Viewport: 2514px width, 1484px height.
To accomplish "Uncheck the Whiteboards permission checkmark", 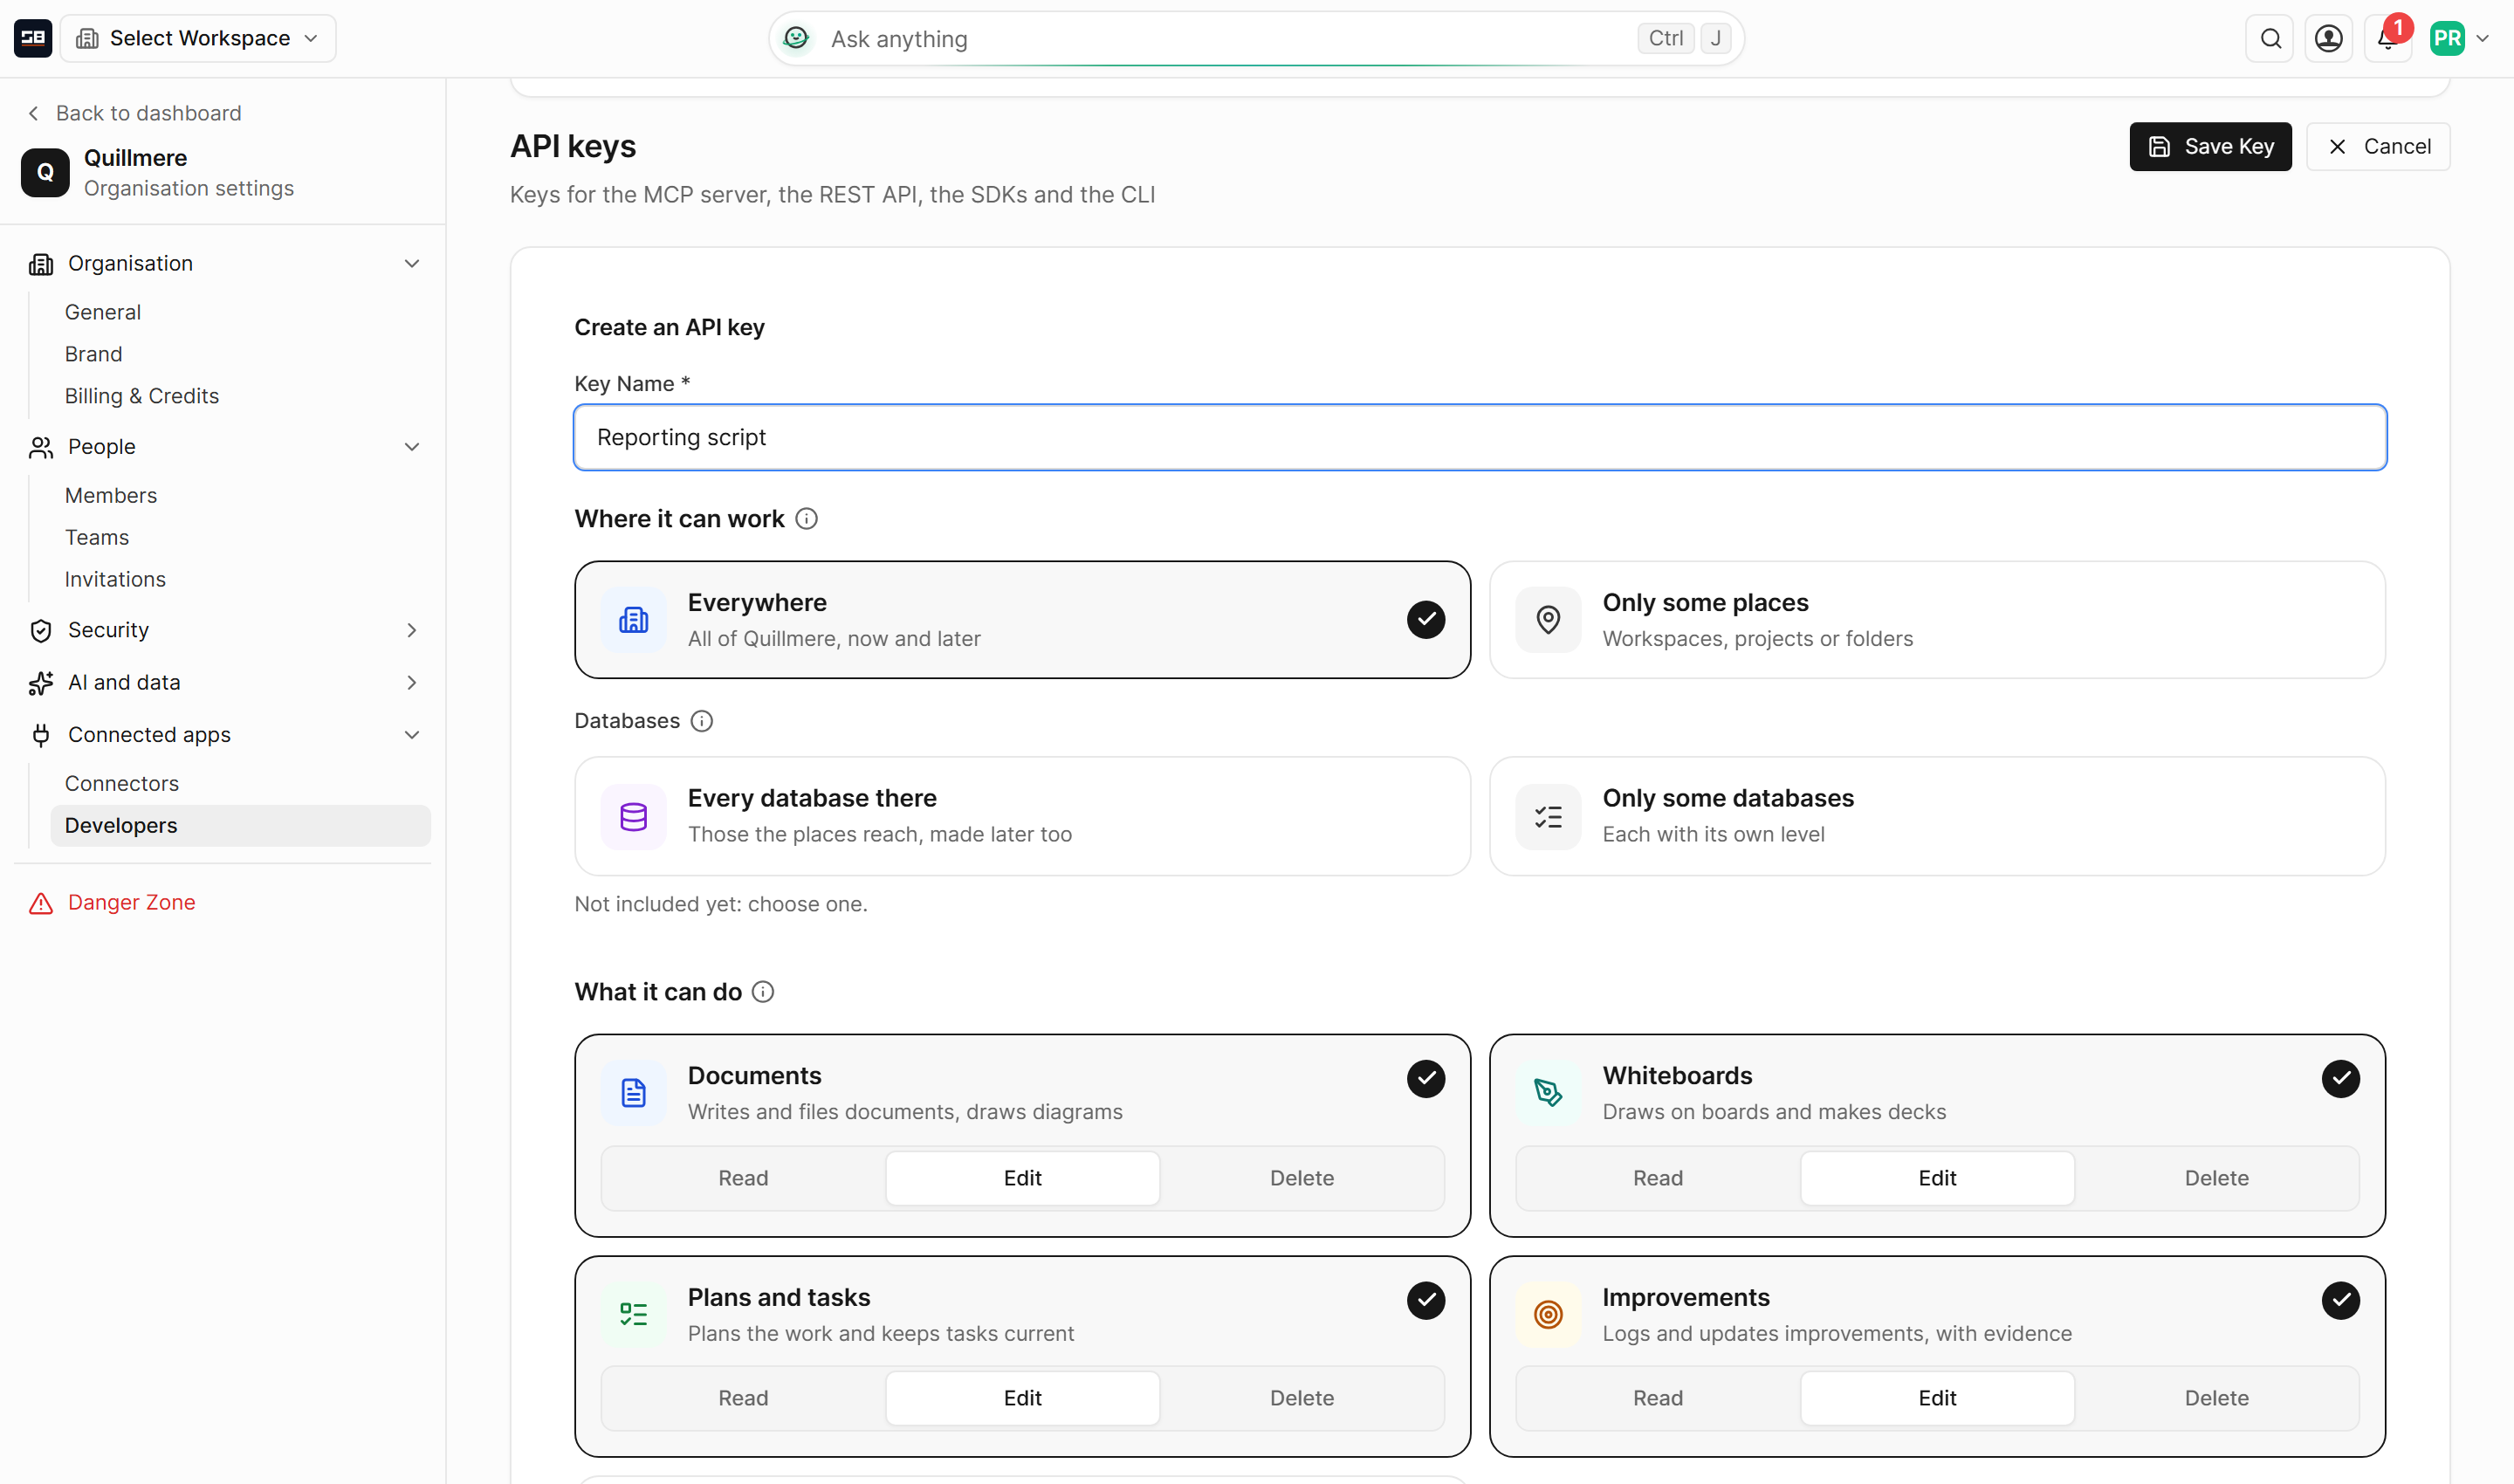I will pyautogui.click(x=2340, y=1078).
